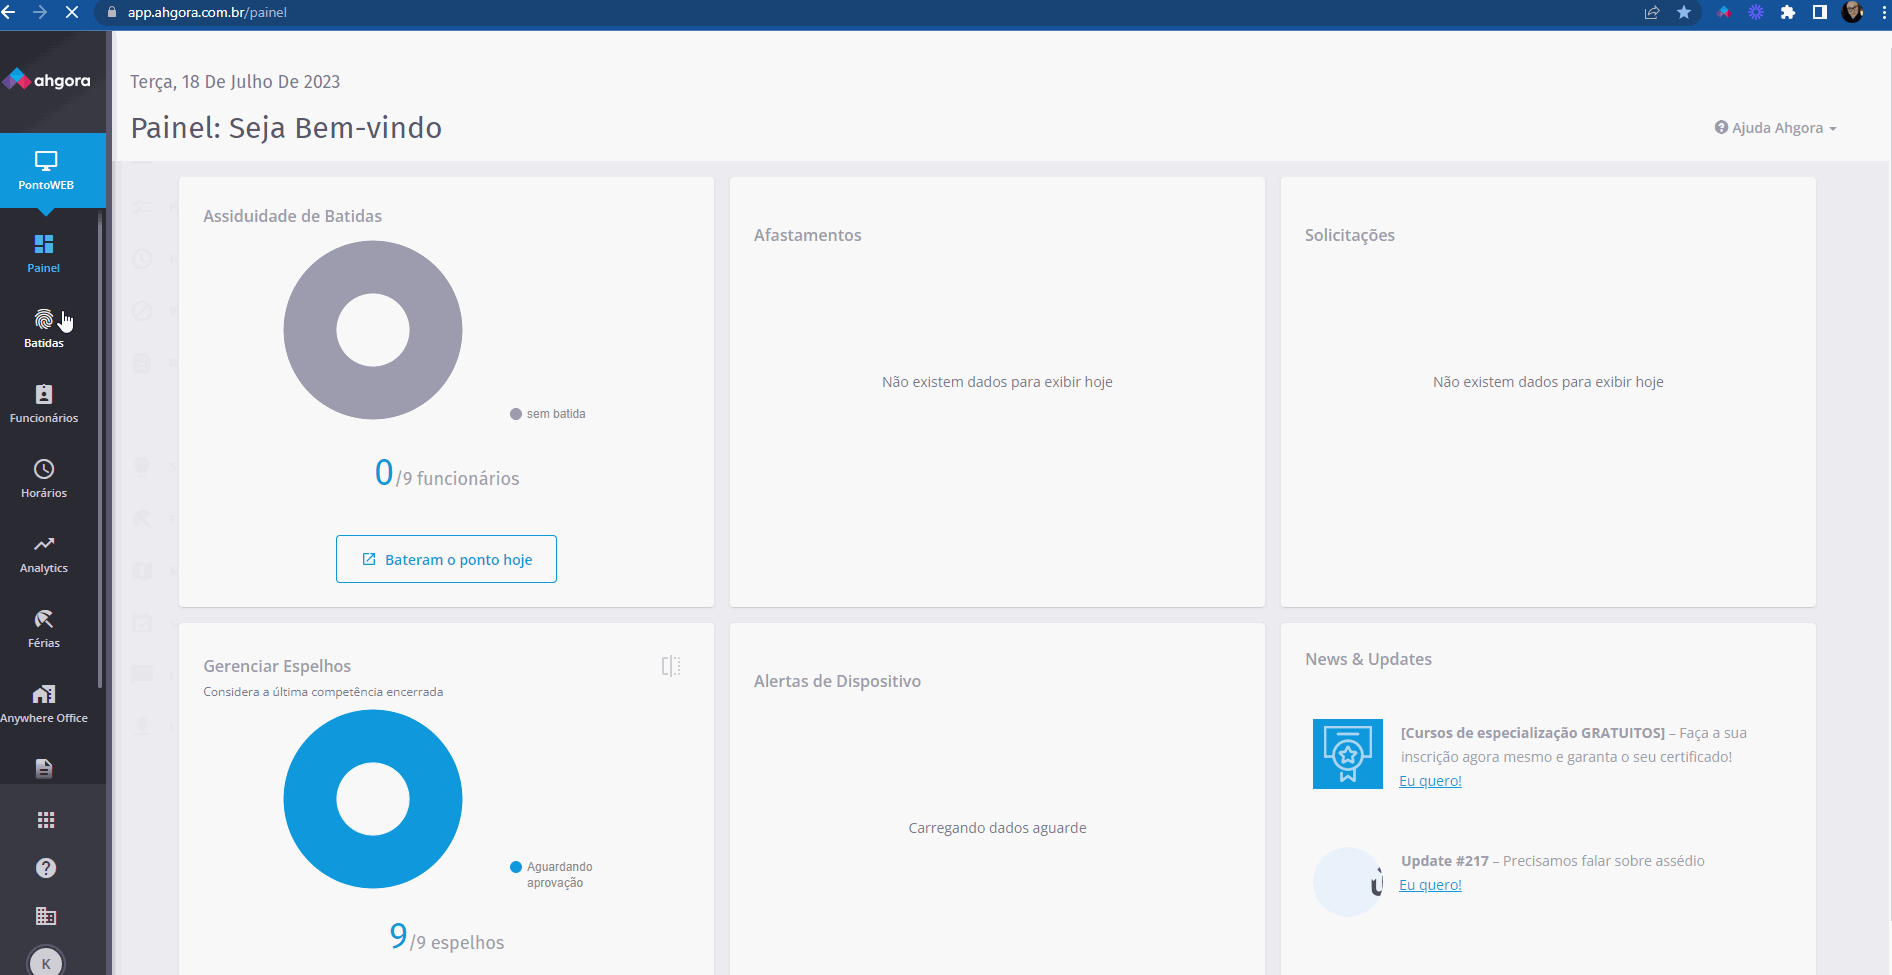Click the 9/9 espelhos count
This screenshot has width=1892, height=975.
tap(447, 938)
